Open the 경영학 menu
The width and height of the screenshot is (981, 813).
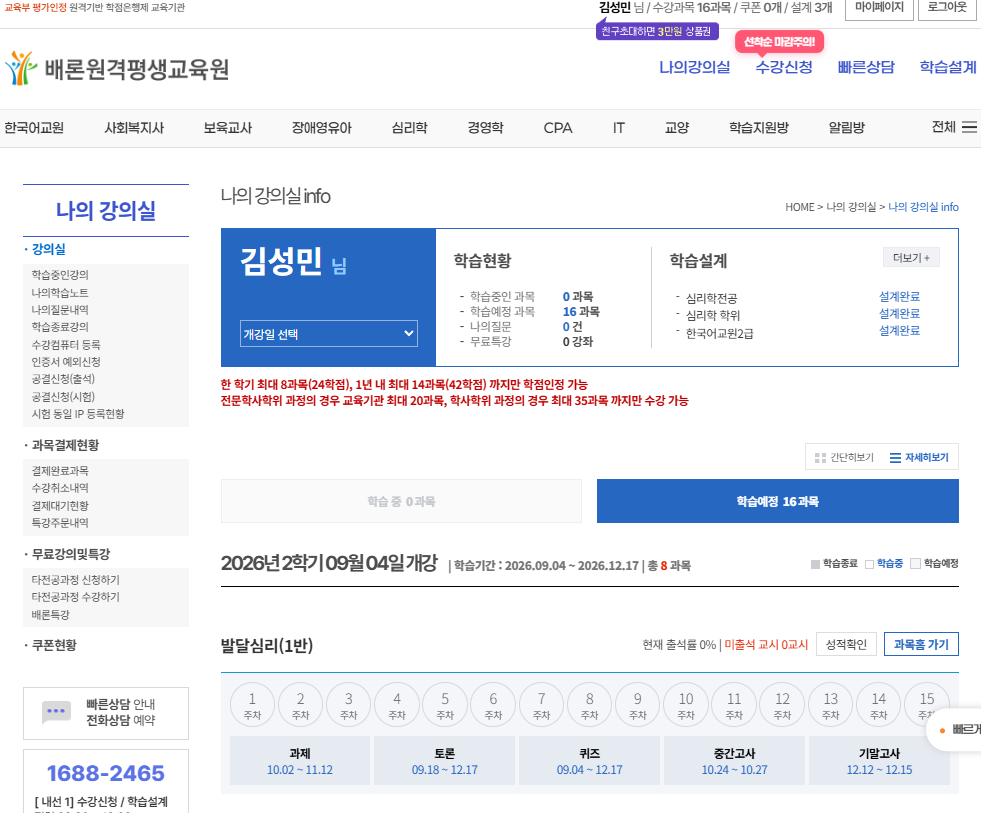[485, 128]
